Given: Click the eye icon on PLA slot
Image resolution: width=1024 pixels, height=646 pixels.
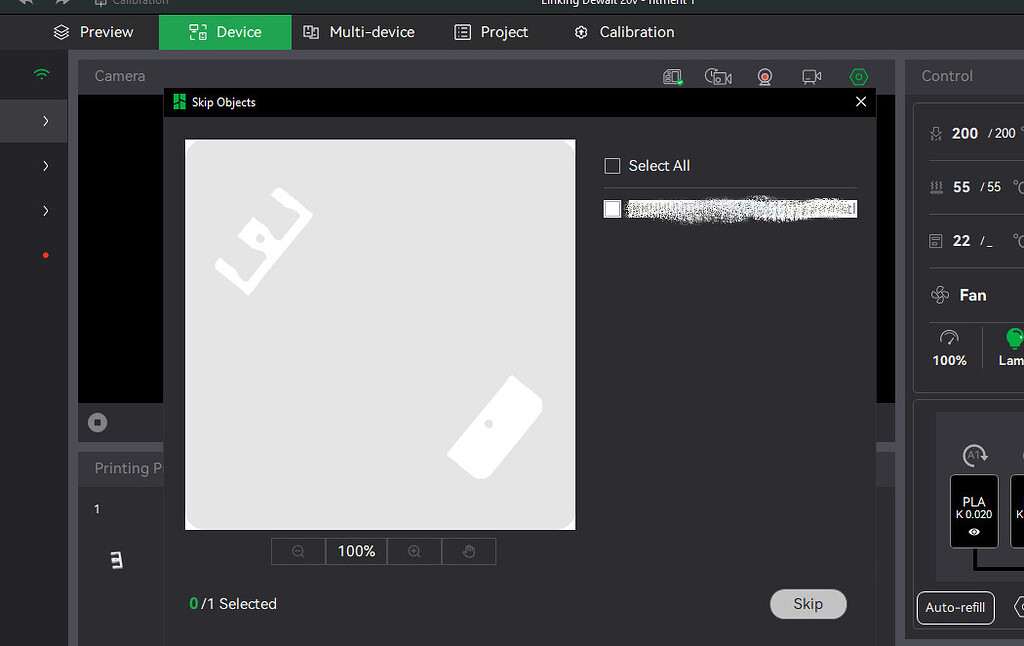Looking at the screenshot, I should pos(974,532).
